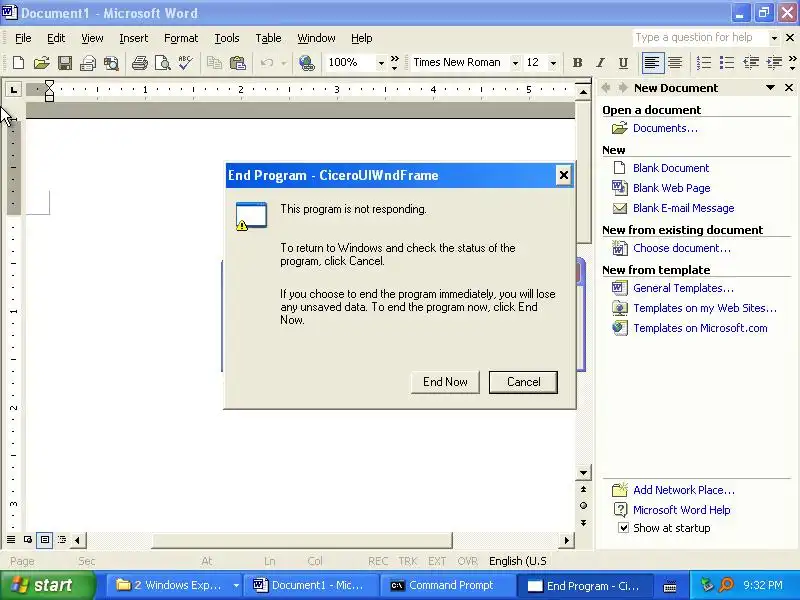
Task: Run Spelling and Grammar check icon
Action: coord(185,63)
